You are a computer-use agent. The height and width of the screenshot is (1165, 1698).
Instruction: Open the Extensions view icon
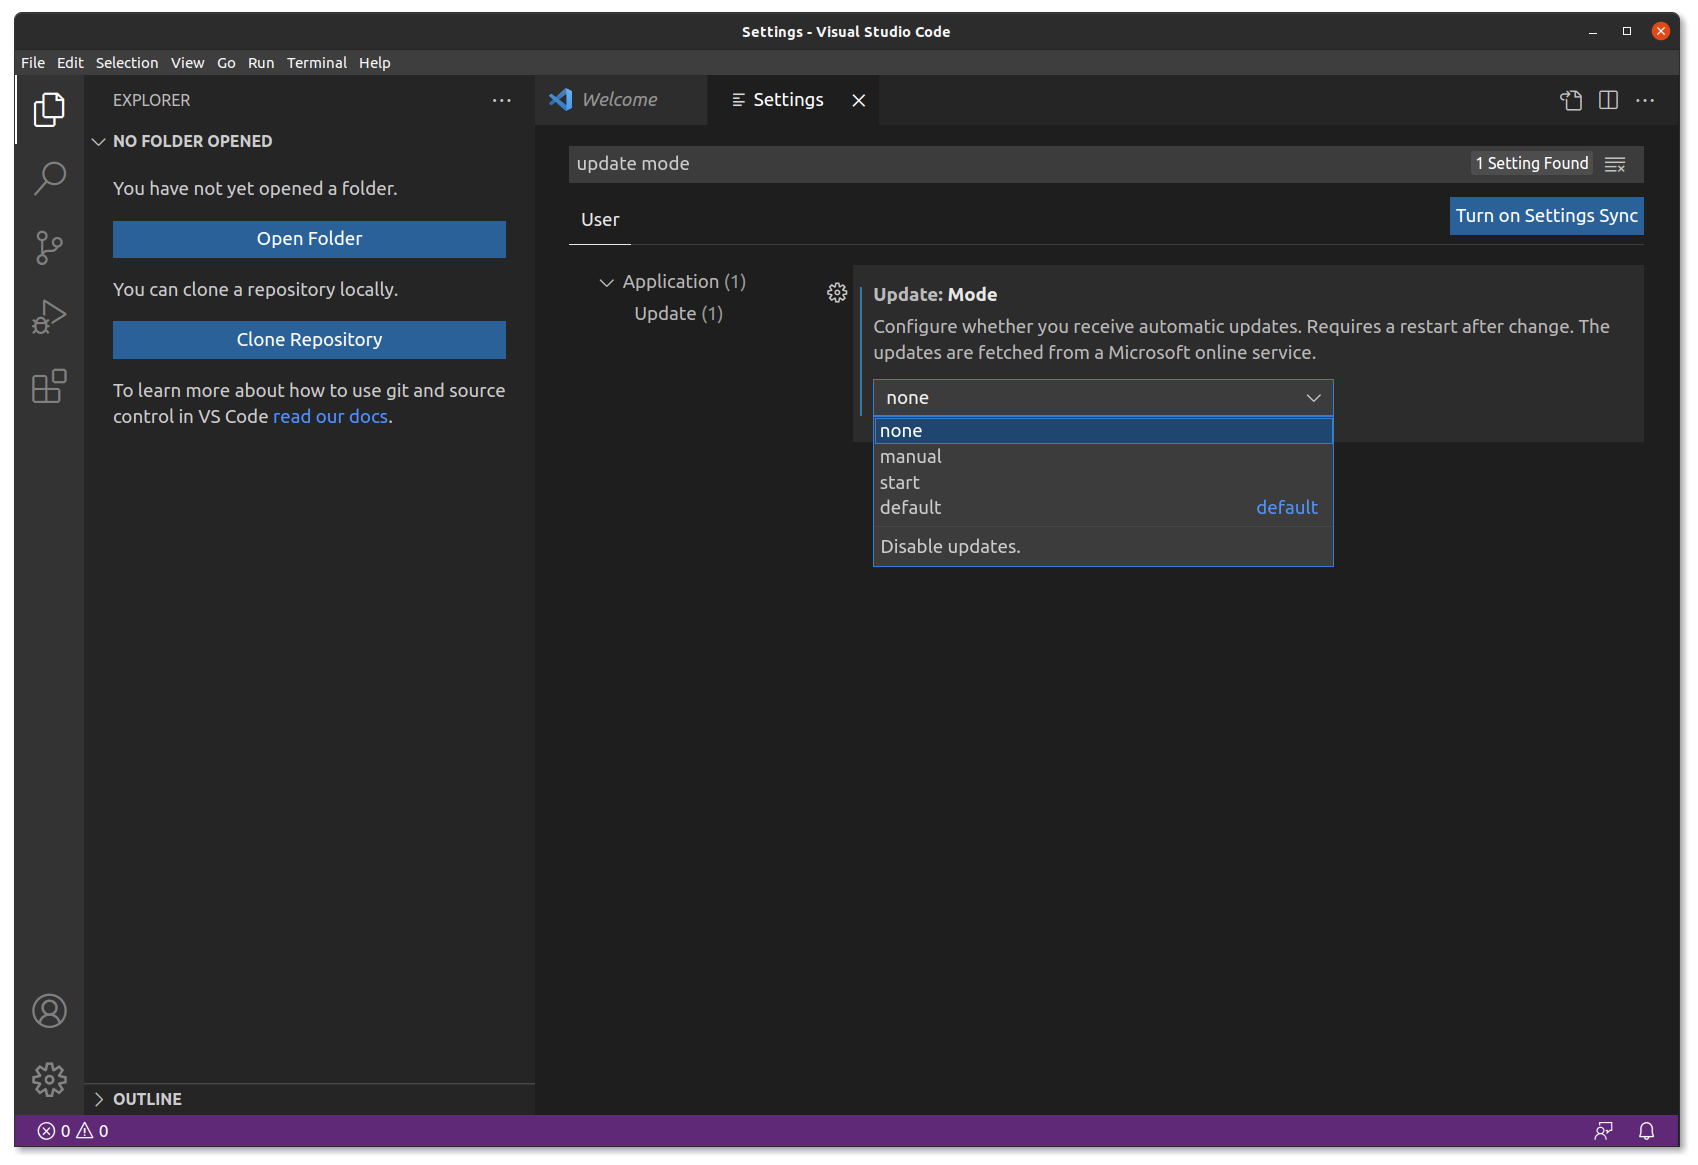pos(49,386)
